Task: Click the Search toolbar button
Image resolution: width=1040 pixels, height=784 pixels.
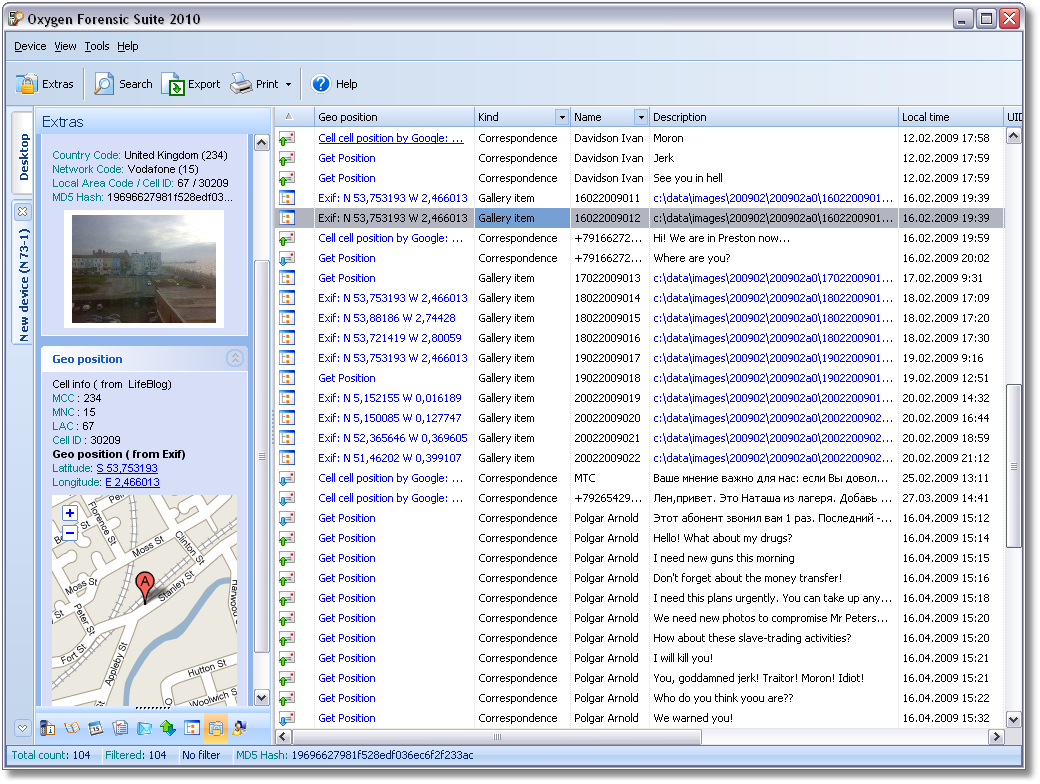Action: click(x=123, y=84)
